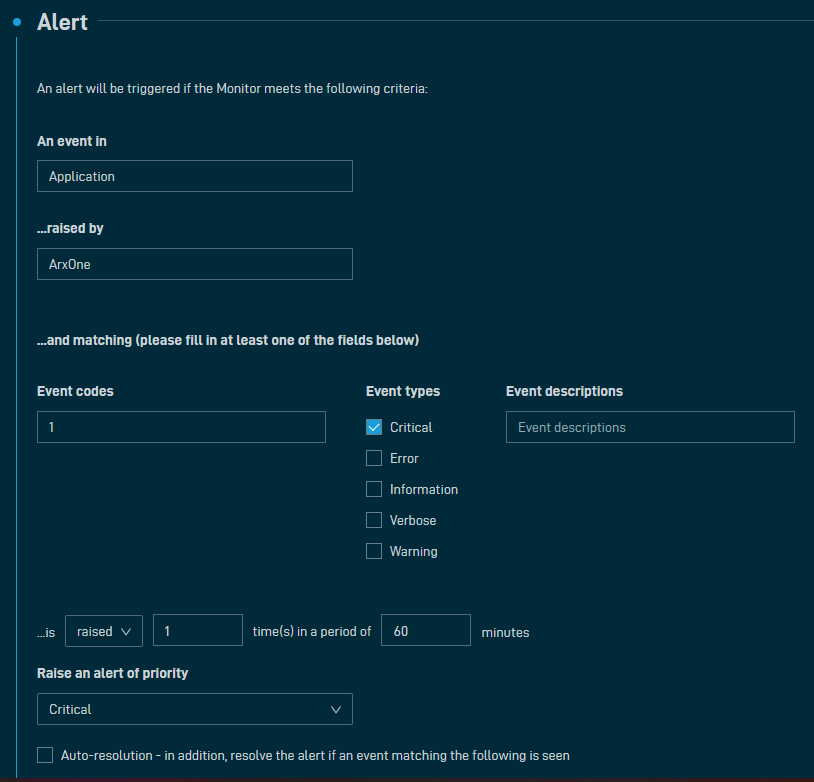
Task: Enable the Auto-resolution checkbox
Action: 45,755
